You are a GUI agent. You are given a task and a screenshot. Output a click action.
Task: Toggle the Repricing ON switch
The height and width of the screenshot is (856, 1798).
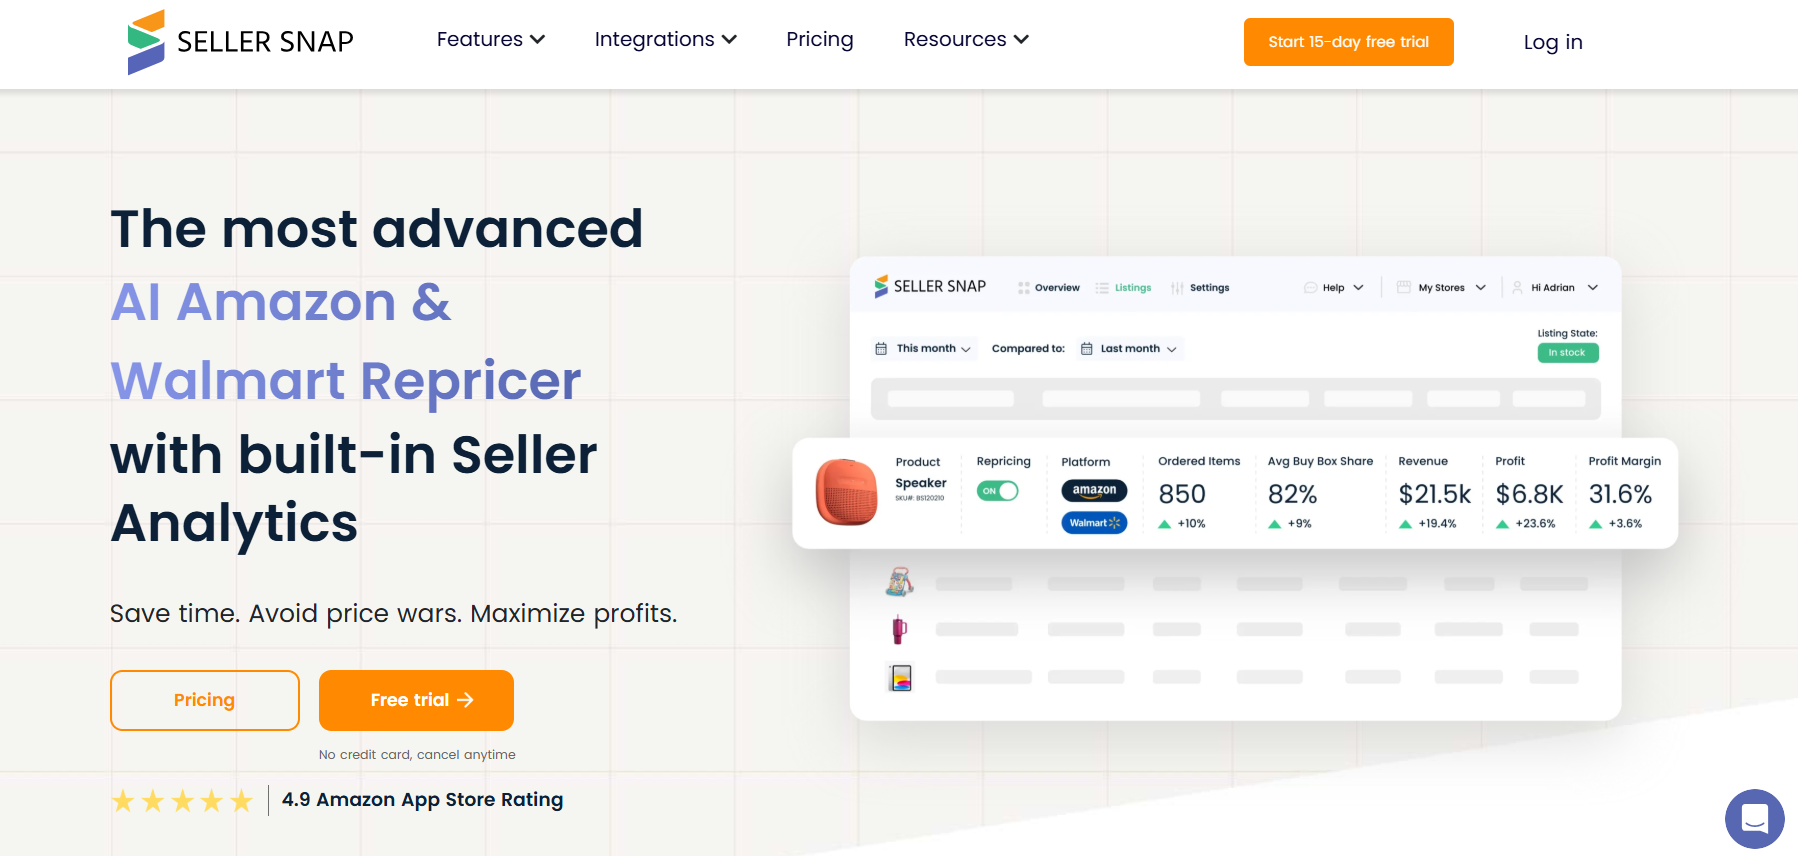point(997,491)
